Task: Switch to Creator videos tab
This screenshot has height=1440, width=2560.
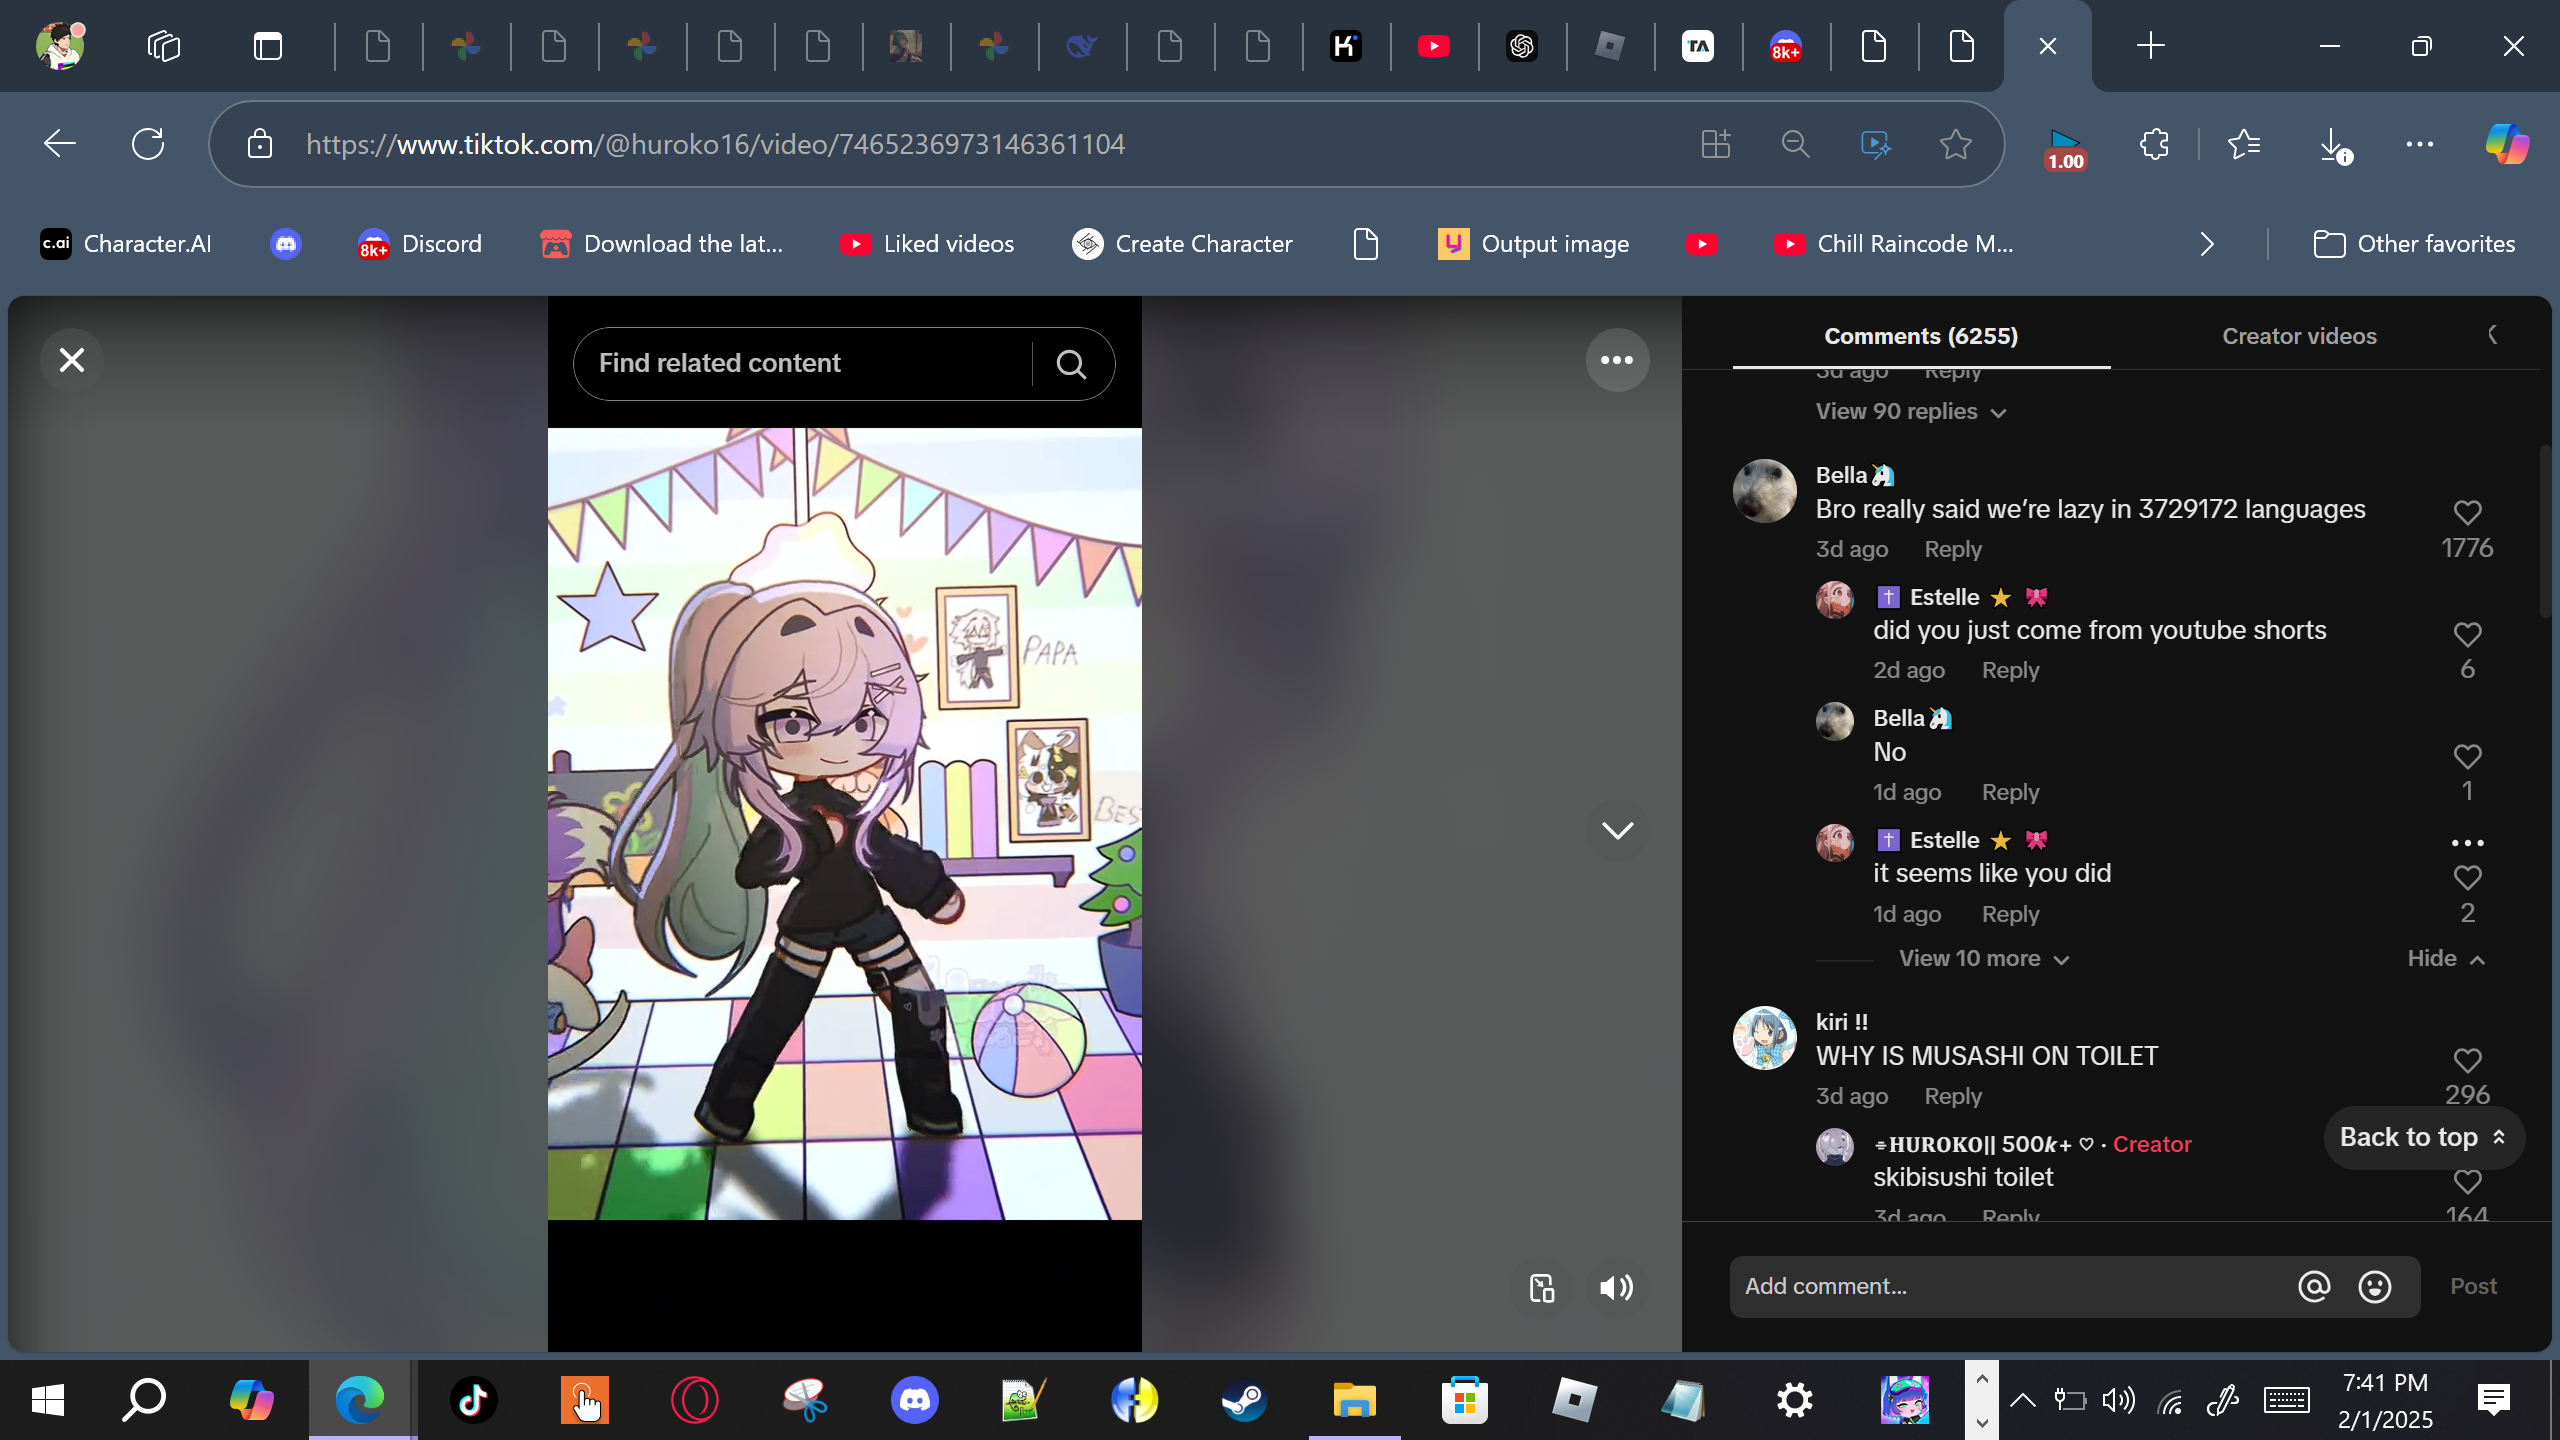Action: click(2298, 336)
